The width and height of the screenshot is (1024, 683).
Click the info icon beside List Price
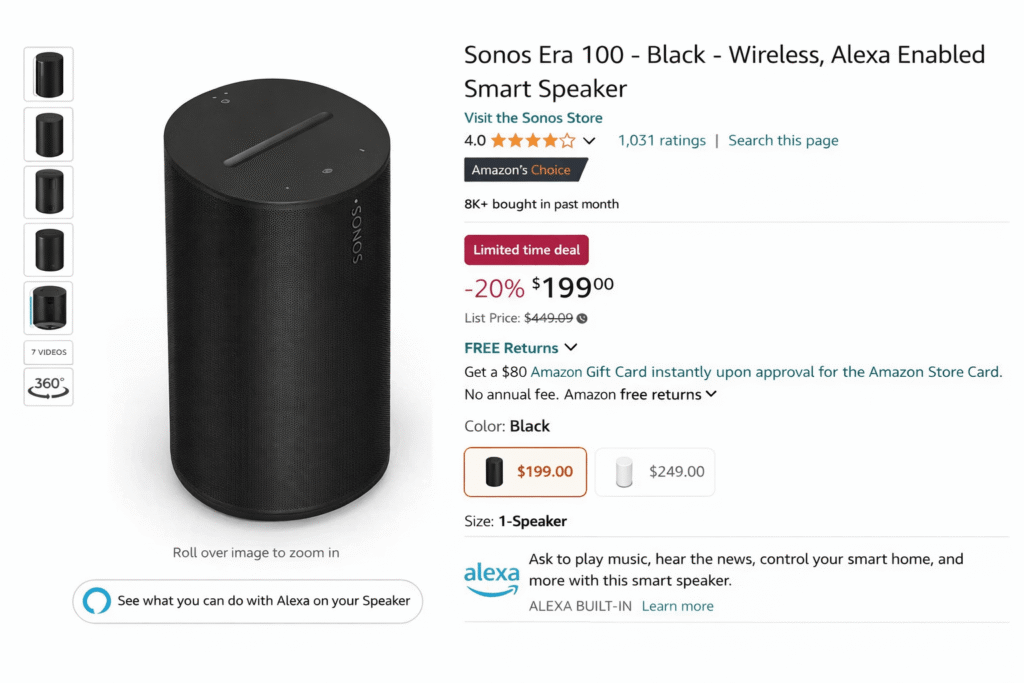point(582,319)
